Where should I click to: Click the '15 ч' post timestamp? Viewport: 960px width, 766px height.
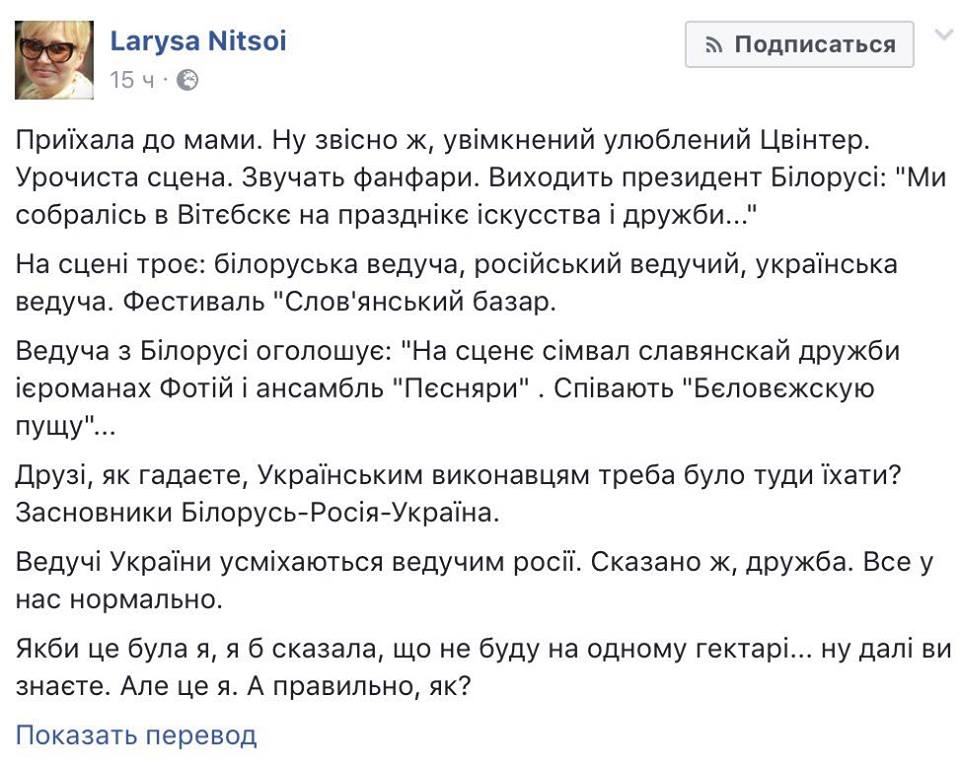[132, 80]
